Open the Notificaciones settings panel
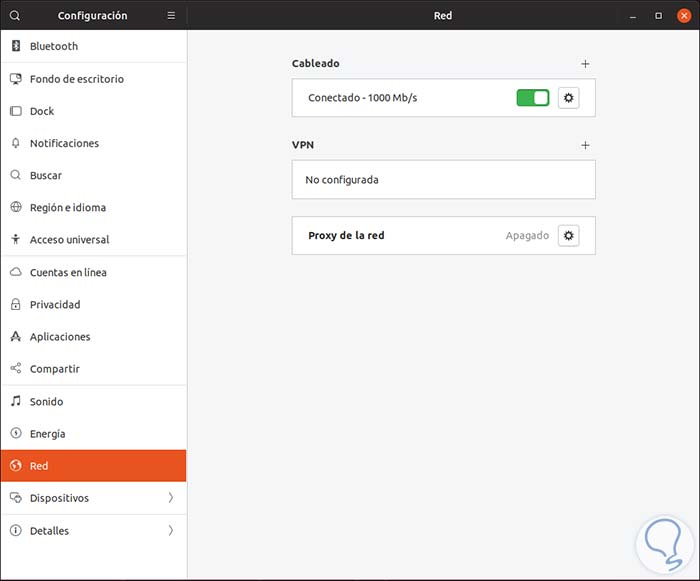 pos(64,144)
